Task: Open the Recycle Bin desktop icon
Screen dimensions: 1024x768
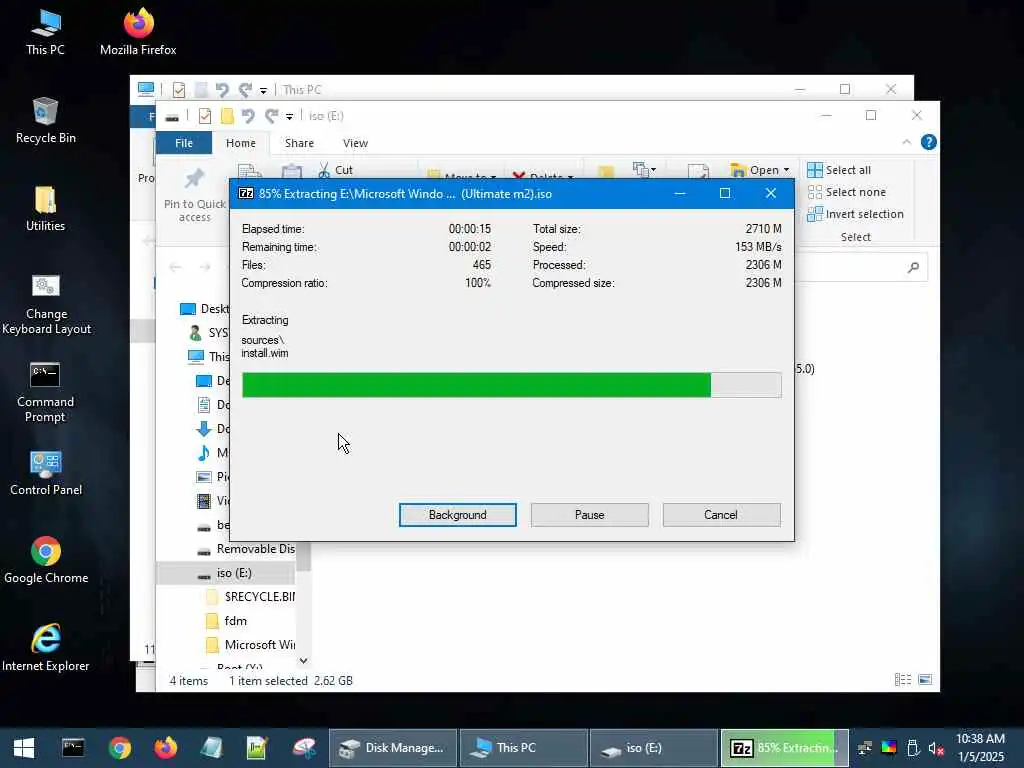Action: pos(45,121)
